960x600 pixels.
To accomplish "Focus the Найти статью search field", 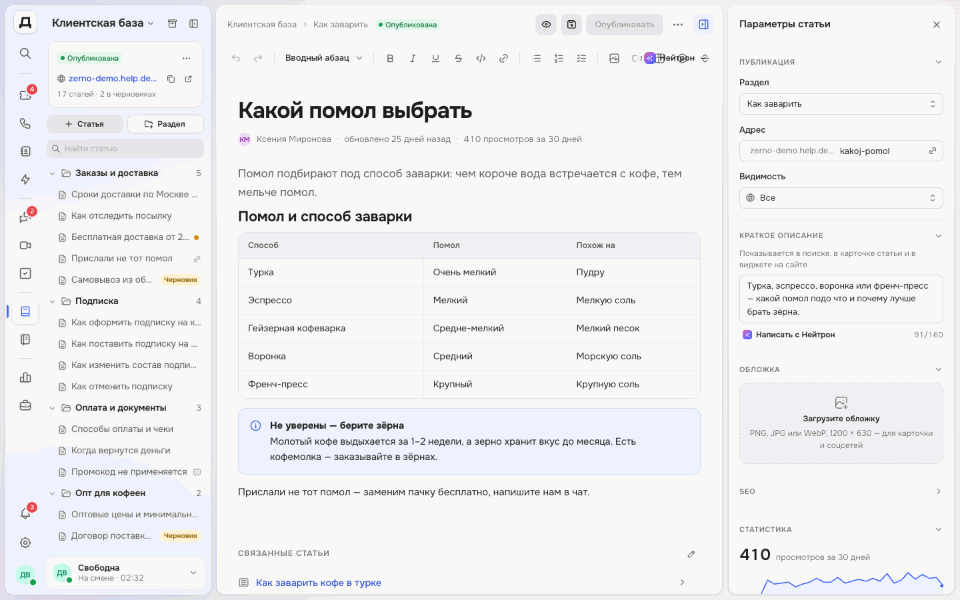I will (126, 148).
